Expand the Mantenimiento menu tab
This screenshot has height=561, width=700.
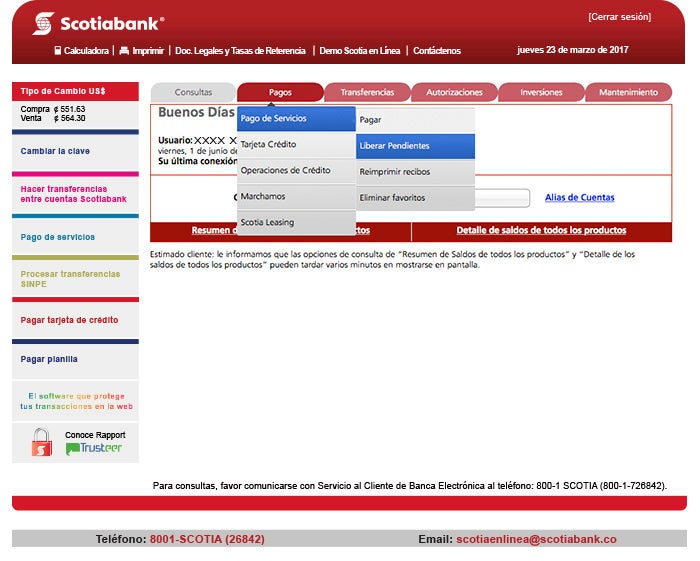(628, 92)
